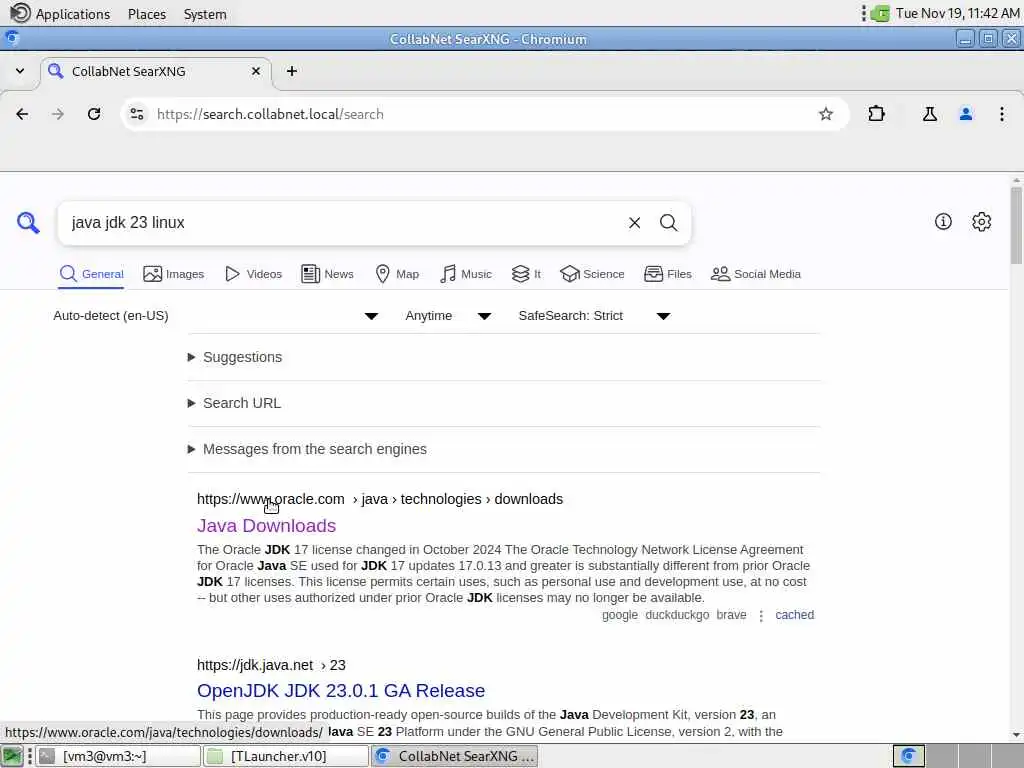Open the profile avatar button
Image resolution: width=1024 pixels, height=768 pixels.
(x=965, y=114)
